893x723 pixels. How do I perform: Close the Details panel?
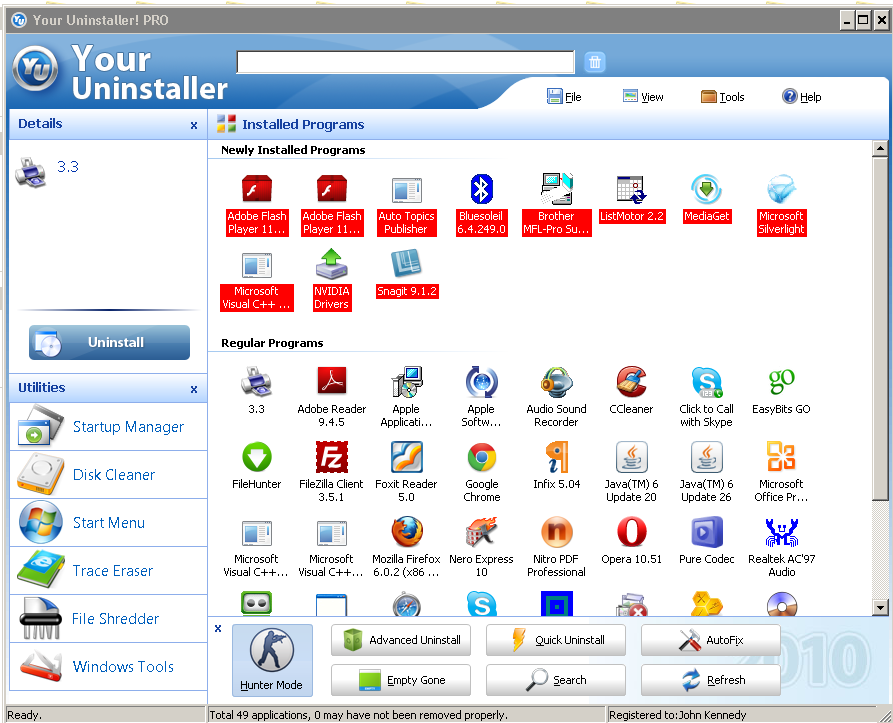(194, 125)
